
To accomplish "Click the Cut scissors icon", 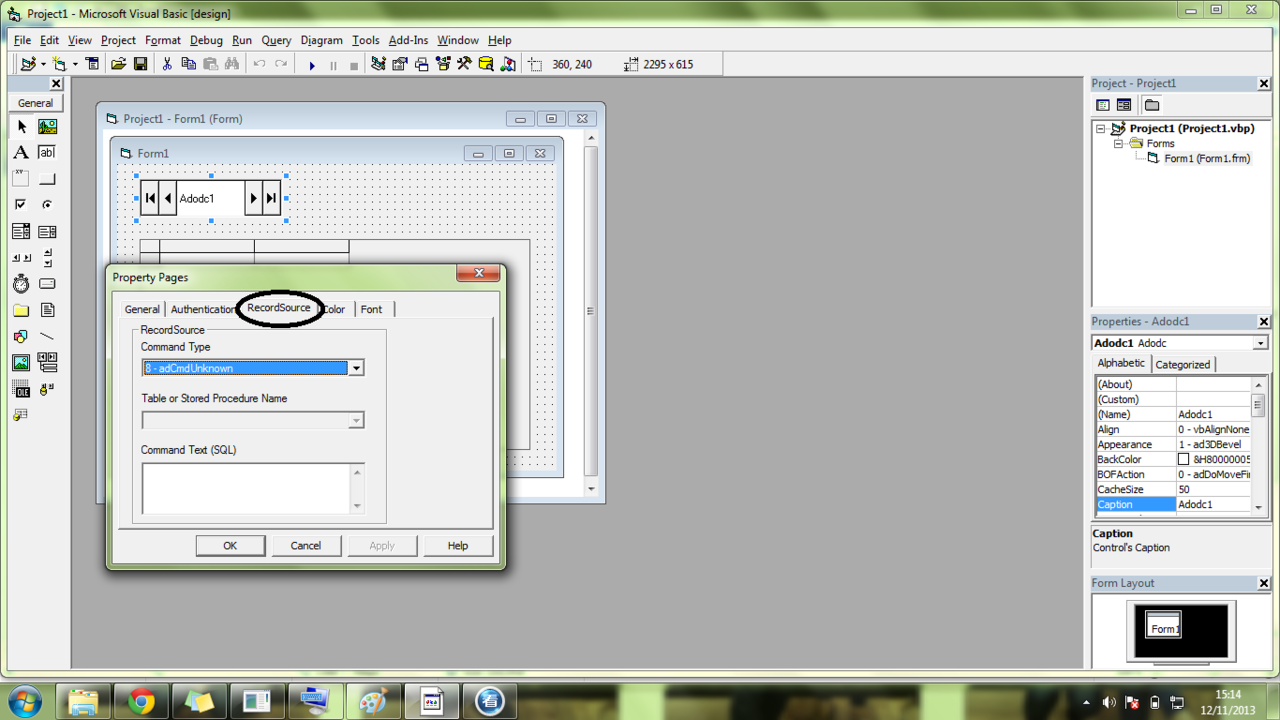I will tap(167, 64).
